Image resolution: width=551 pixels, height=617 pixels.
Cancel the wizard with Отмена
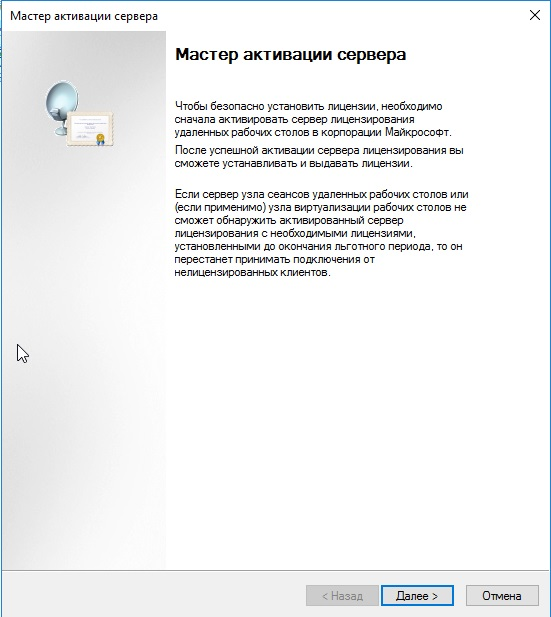click(x=502, y=596)
